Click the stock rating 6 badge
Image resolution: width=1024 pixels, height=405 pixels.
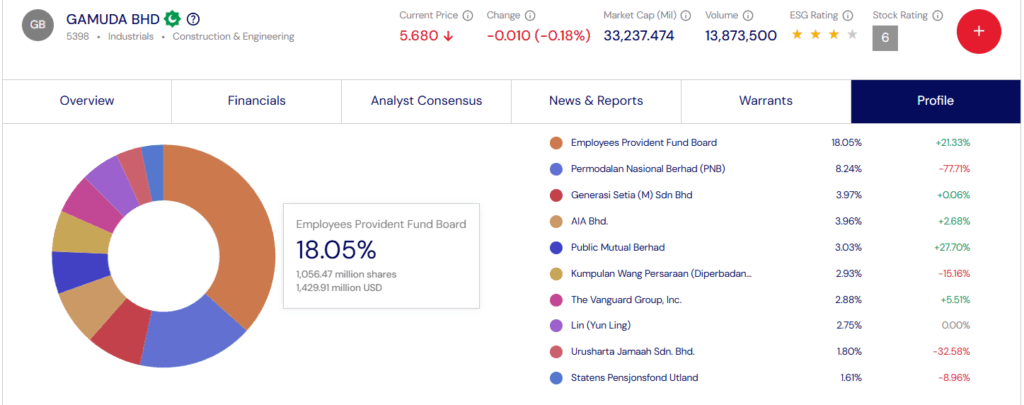(884, 38)
